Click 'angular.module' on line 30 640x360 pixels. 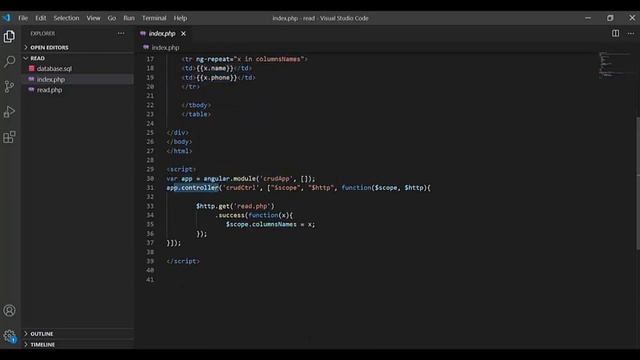tap(230, 178)
